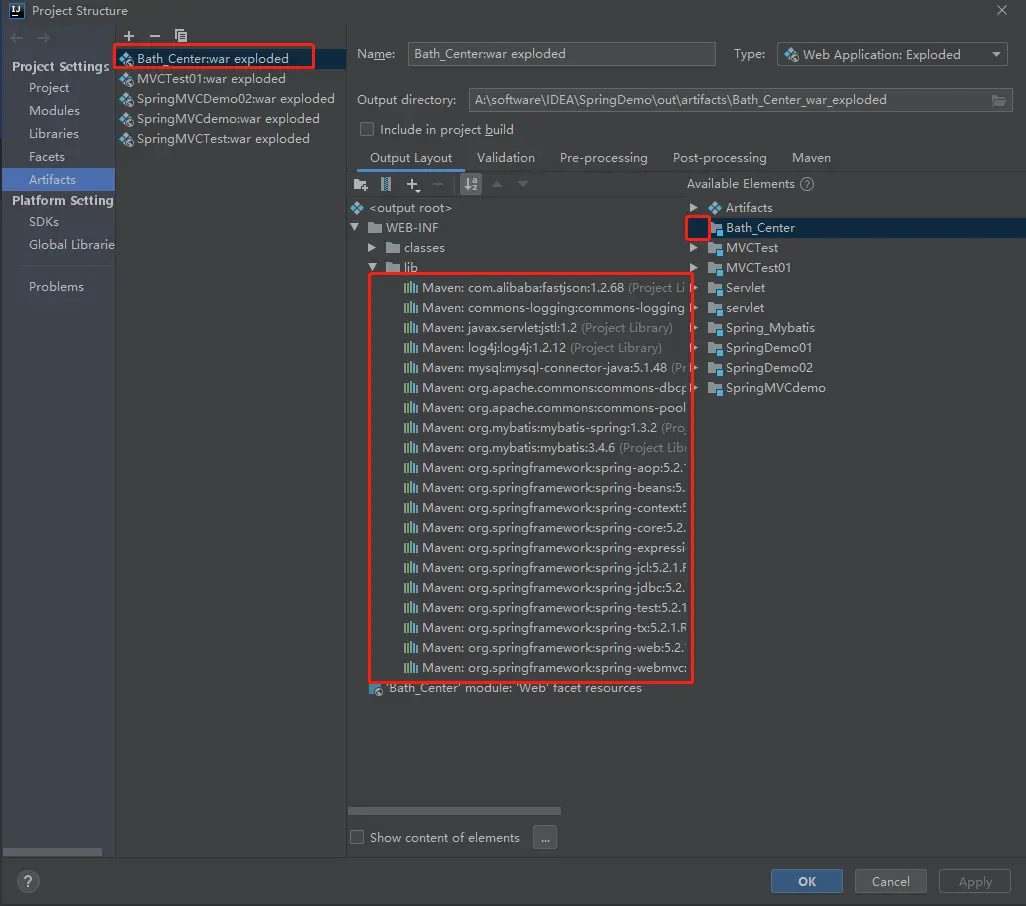The width and height of the screenshot is (1026, 906).
Task: Select the SpringMVCTest:war exploded artifact
Action: (215, 139)
